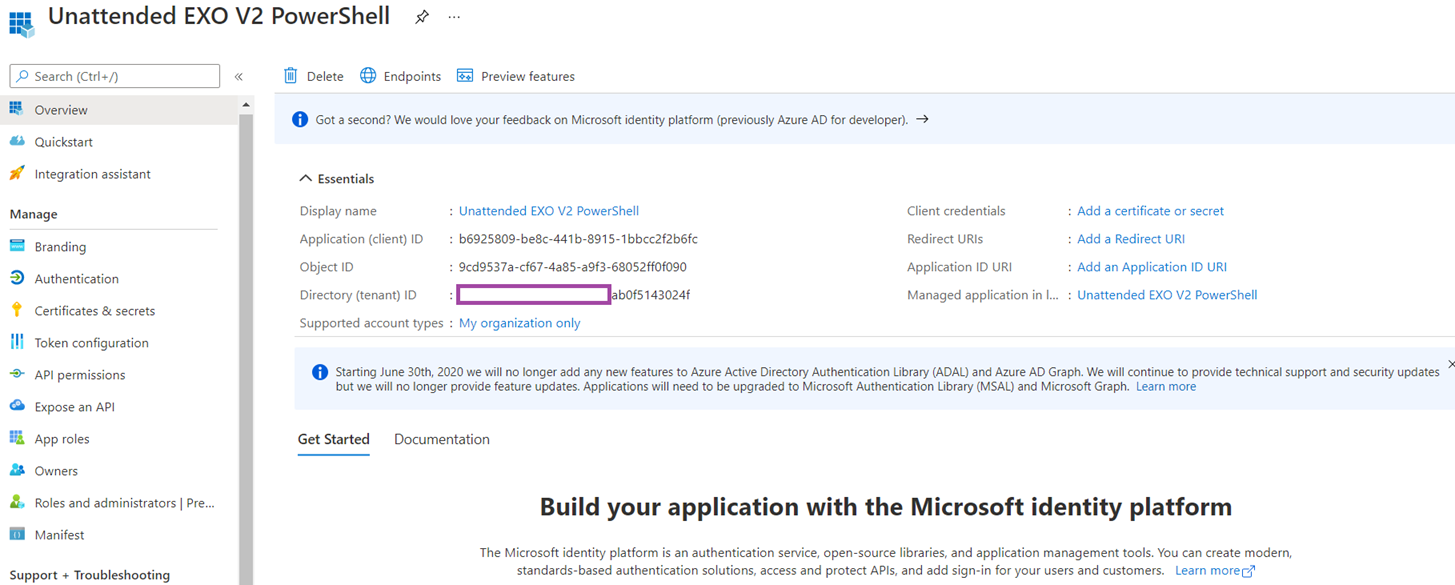Click the Preview features icon

pyautogui.click(x=465, y=76)
